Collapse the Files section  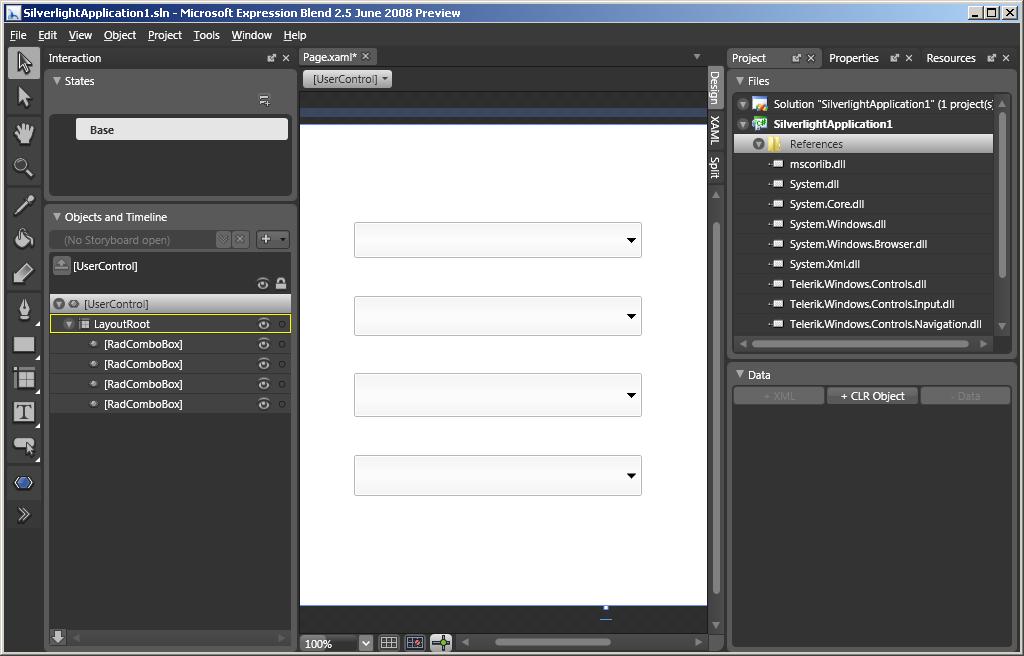tap(740, 80)
